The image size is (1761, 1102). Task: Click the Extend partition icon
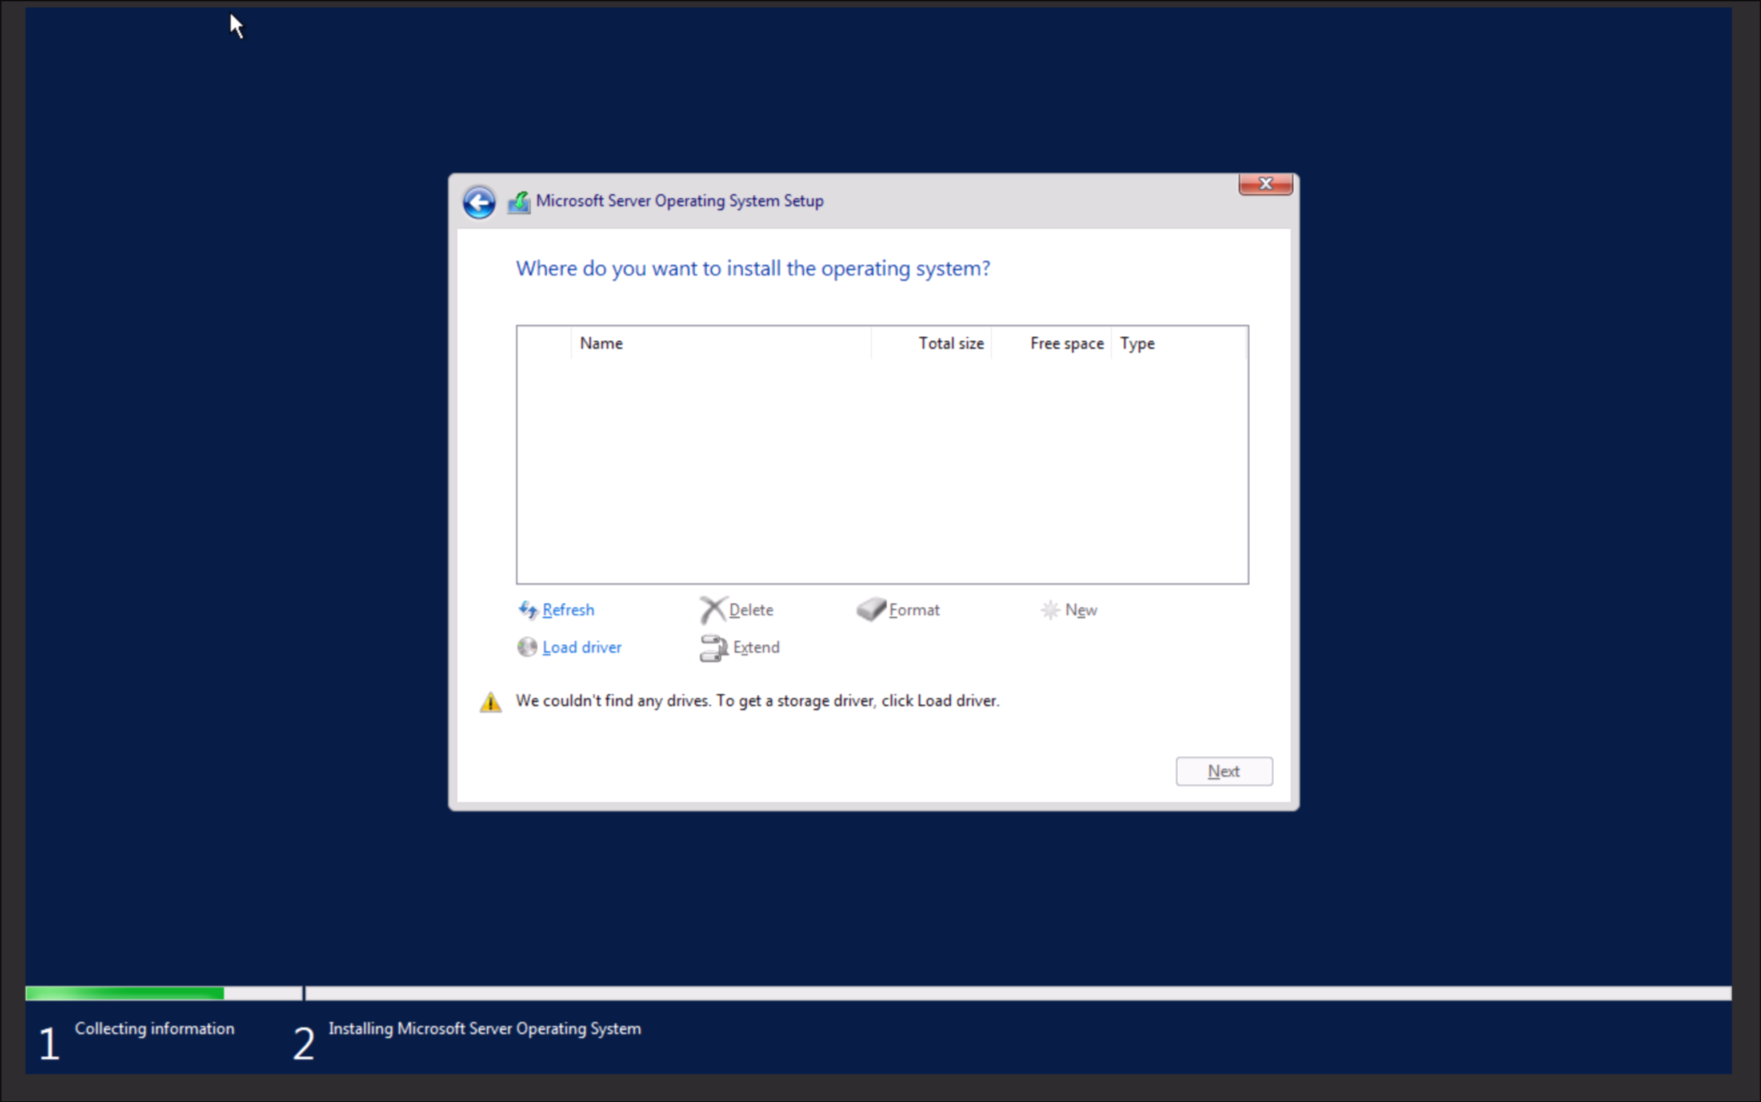click(713, 648)
